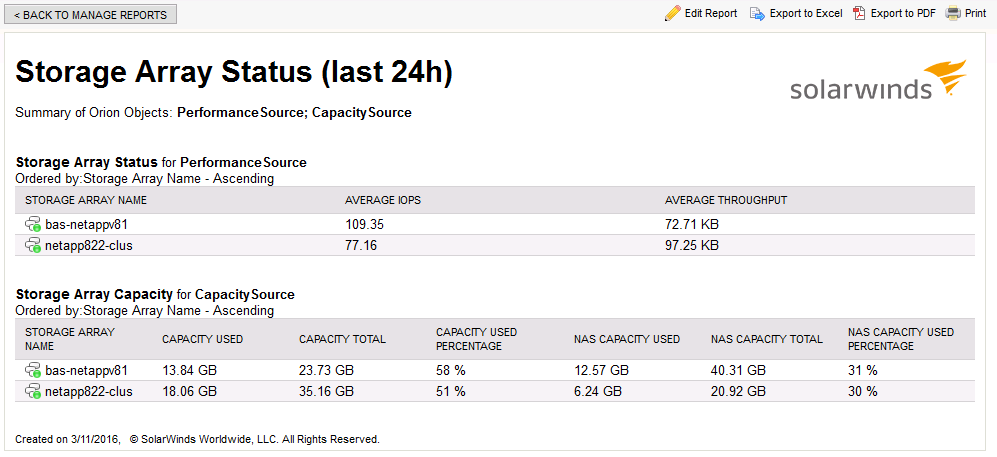Viewport: 997px width, 457px height.
Task: Click the Export to Excel icon
Action: 757,14
